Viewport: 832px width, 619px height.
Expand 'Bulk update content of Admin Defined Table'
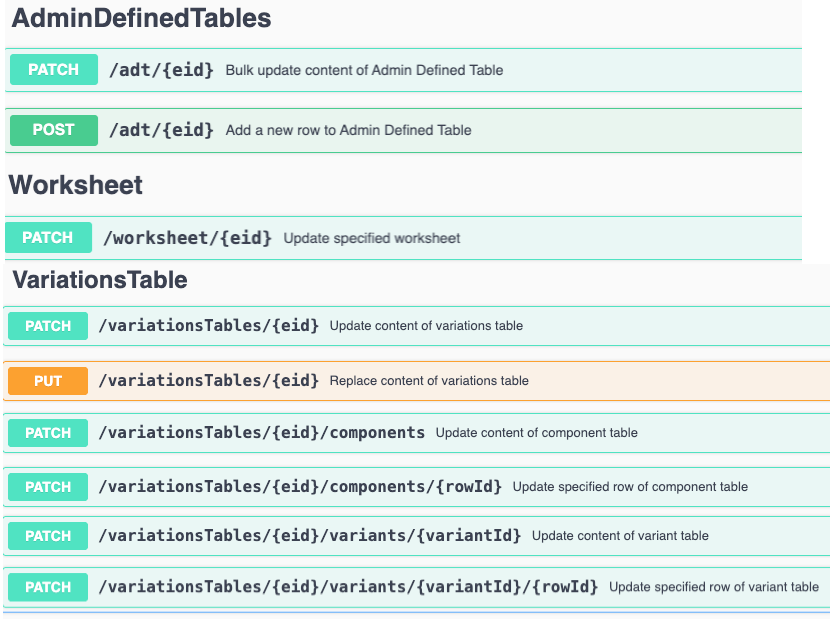click(364, 71)
